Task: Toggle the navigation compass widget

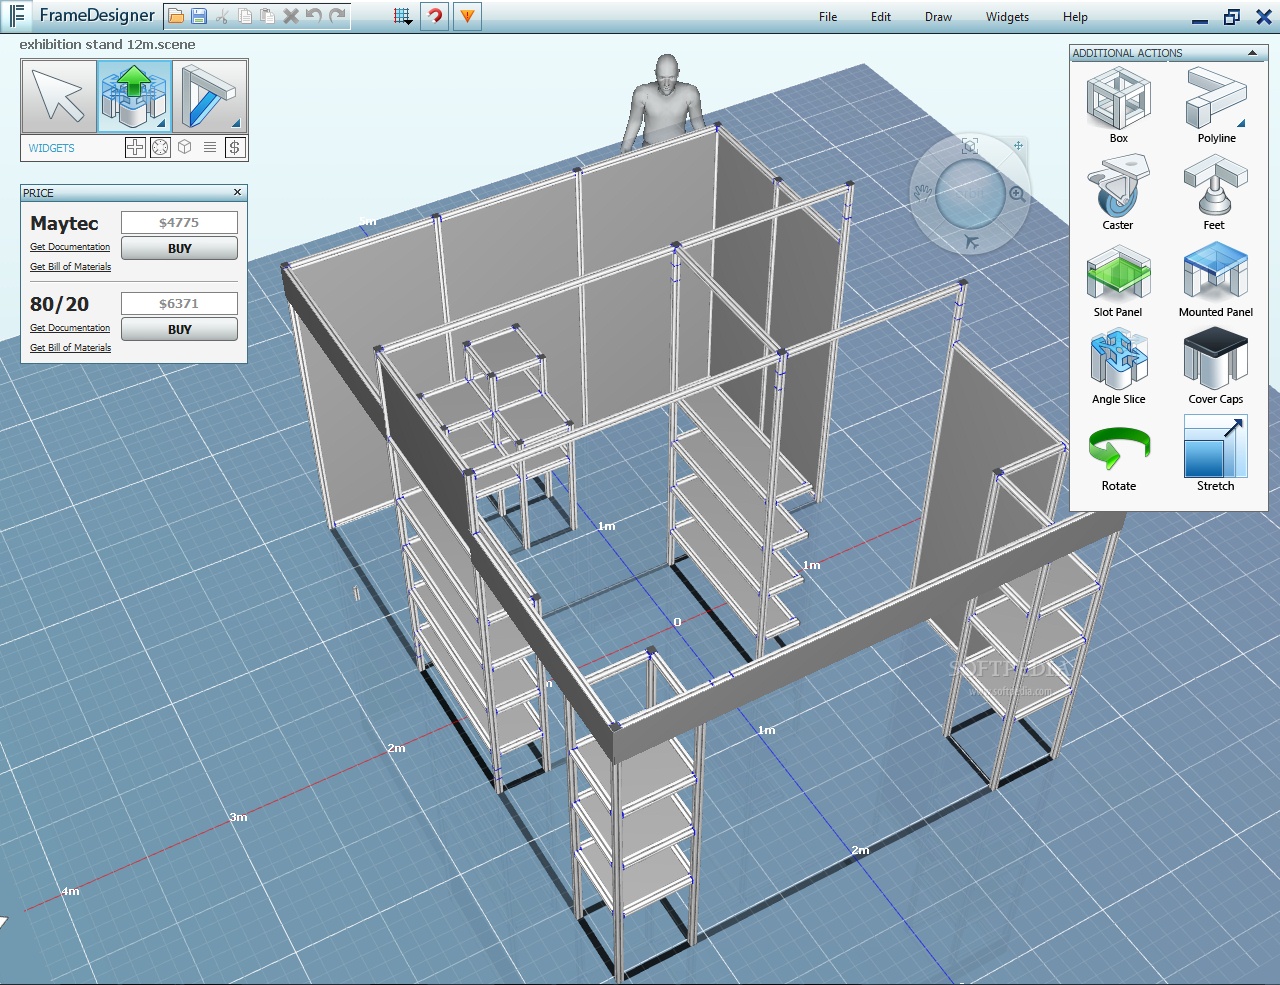Action: tap(160, 148)
